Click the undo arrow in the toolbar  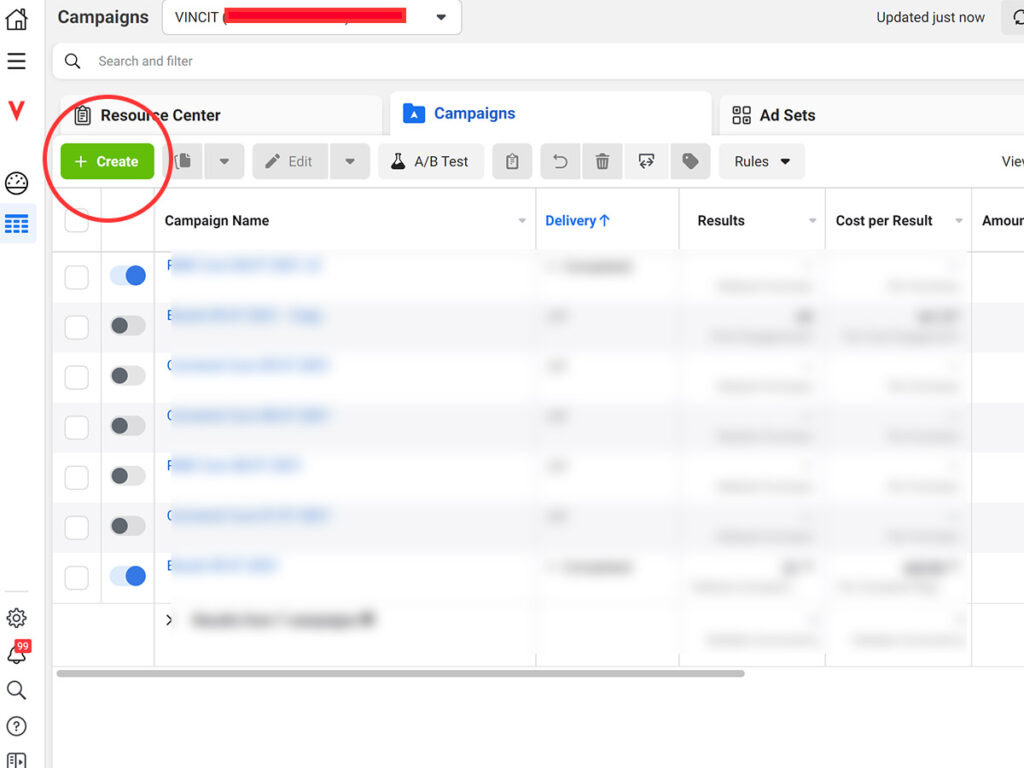(560, 160)
